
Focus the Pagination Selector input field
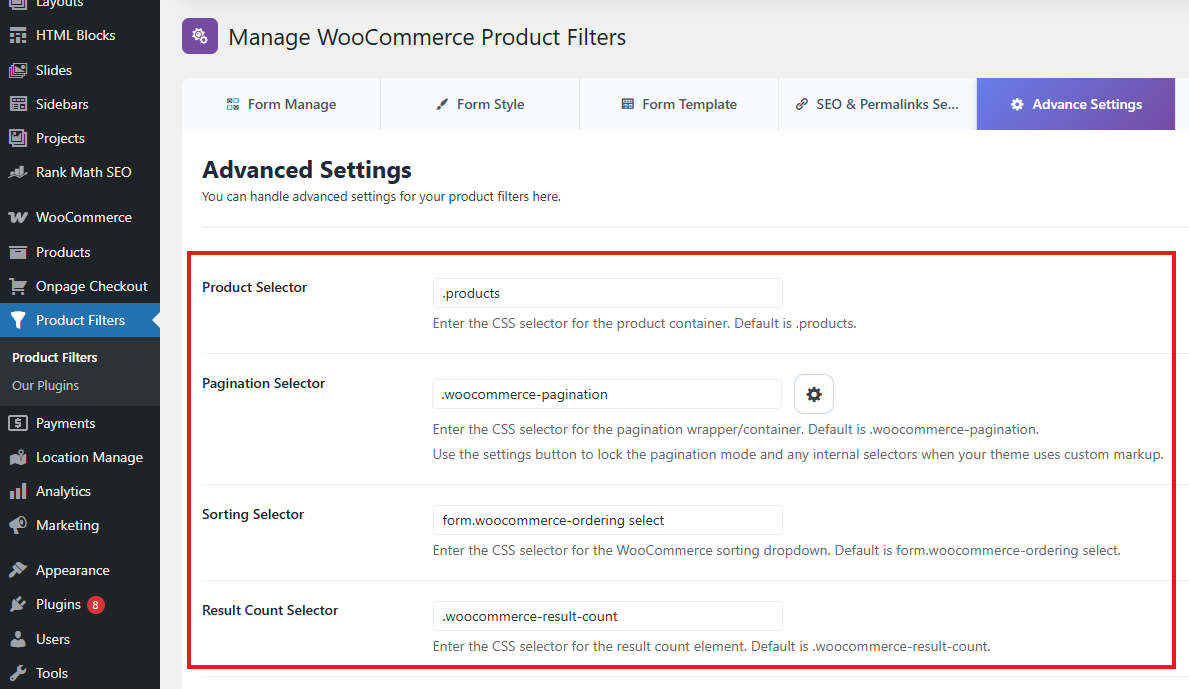click(x=607, y=394)
